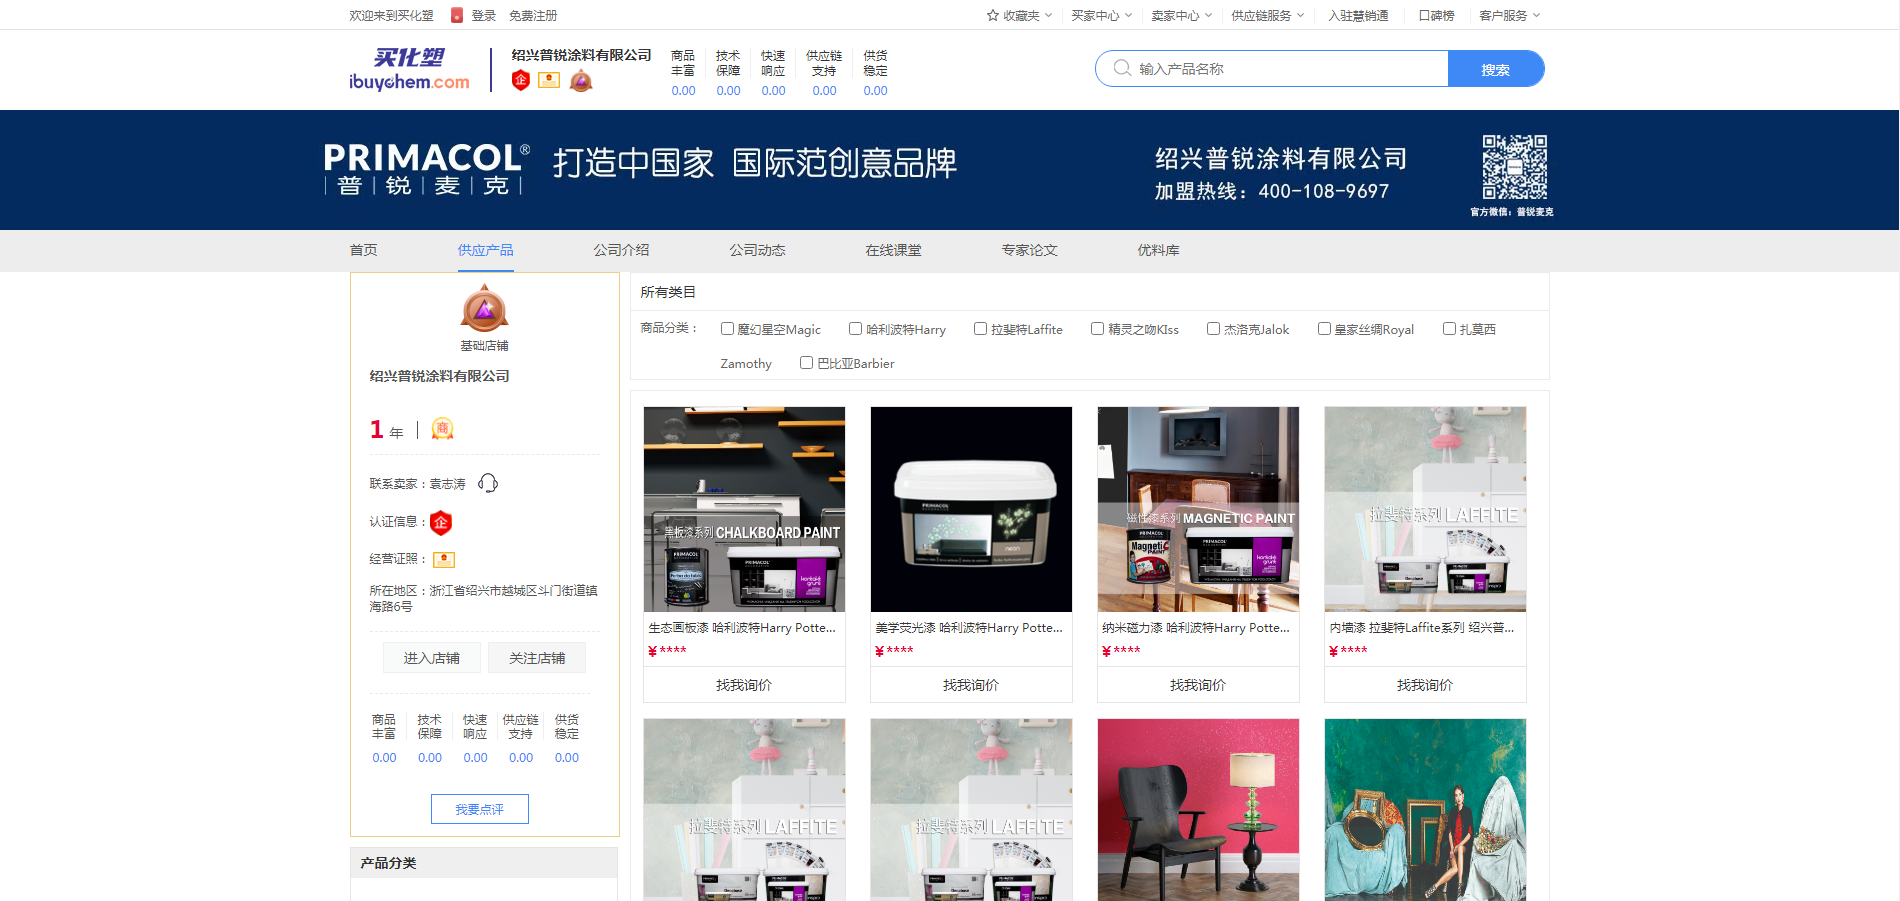The width and height of the screenshot is (1900, 901).
Task: Open the 专家论文 tab
Action: (1029, 250)
